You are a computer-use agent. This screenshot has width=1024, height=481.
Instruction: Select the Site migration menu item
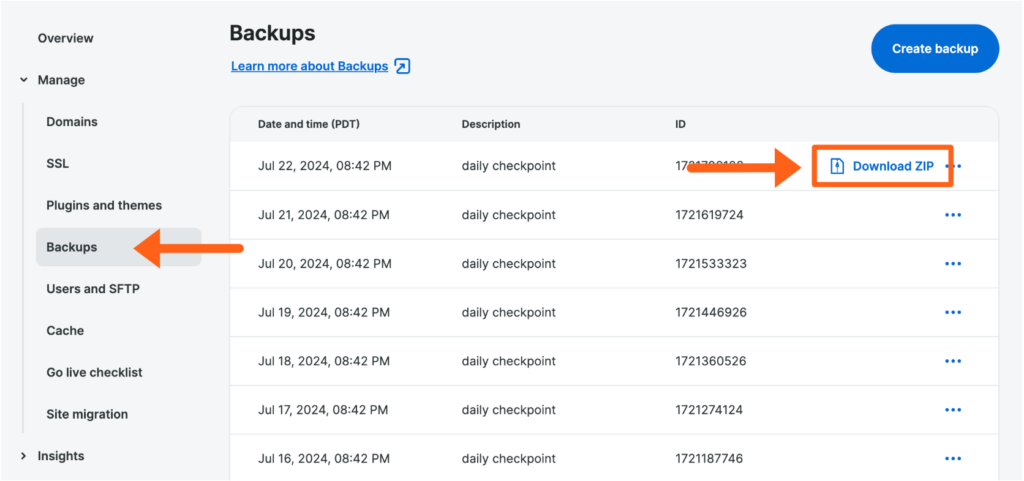tap(87, 414)
